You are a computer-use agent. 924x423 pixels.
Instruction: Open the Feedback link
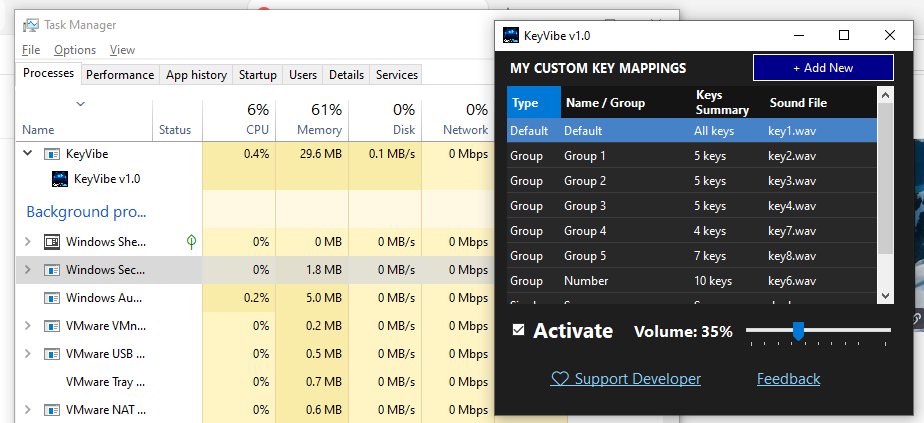click(788, 379)
